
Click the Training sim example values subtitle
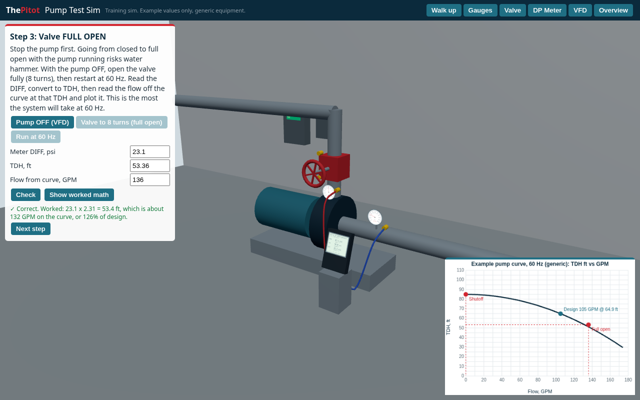point(175,11)
